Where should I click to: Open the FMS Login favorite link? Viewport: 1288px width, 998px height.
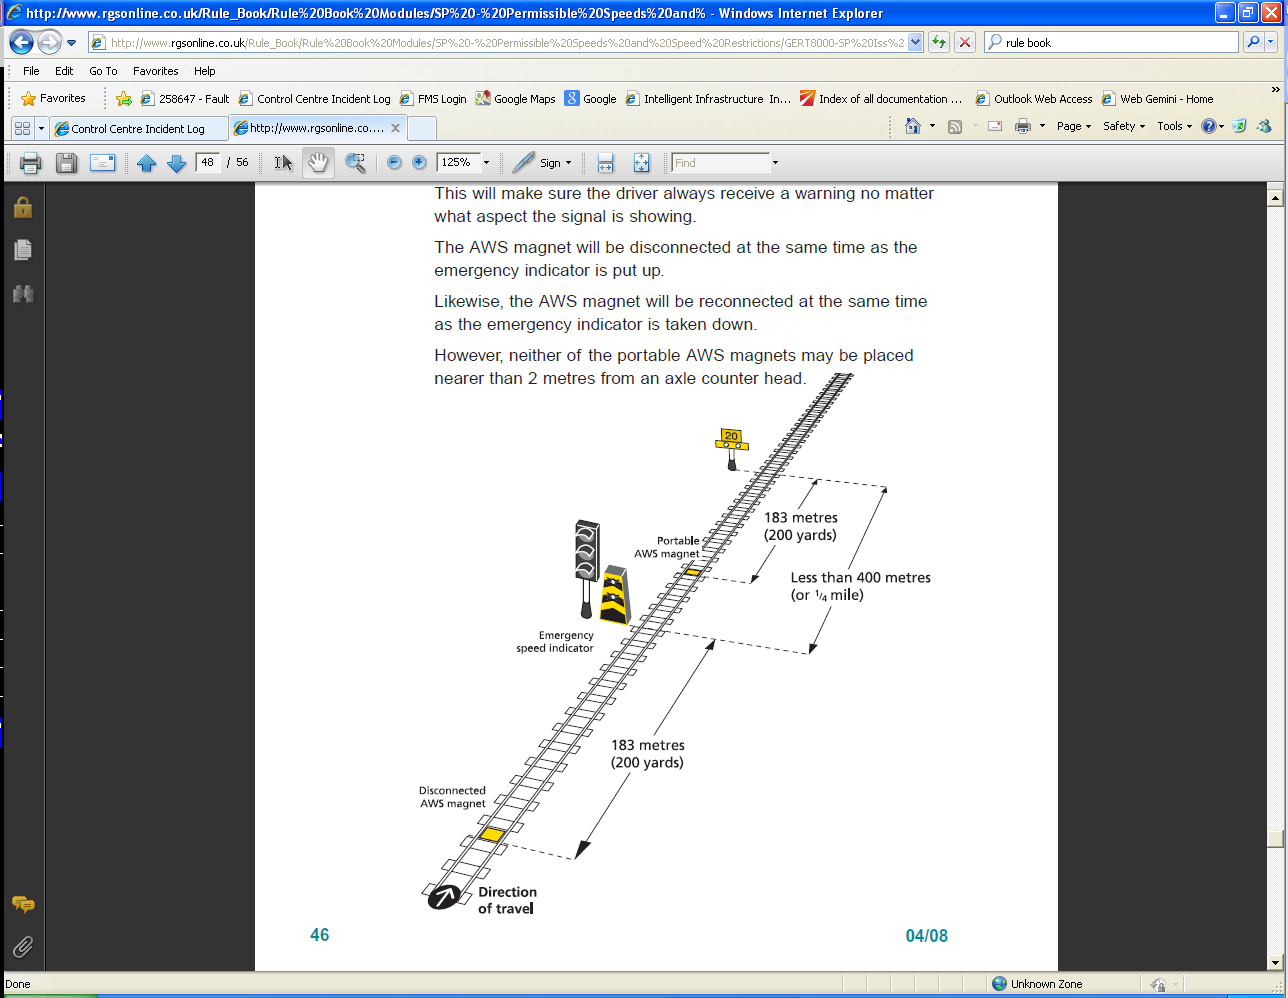(433, 99)
